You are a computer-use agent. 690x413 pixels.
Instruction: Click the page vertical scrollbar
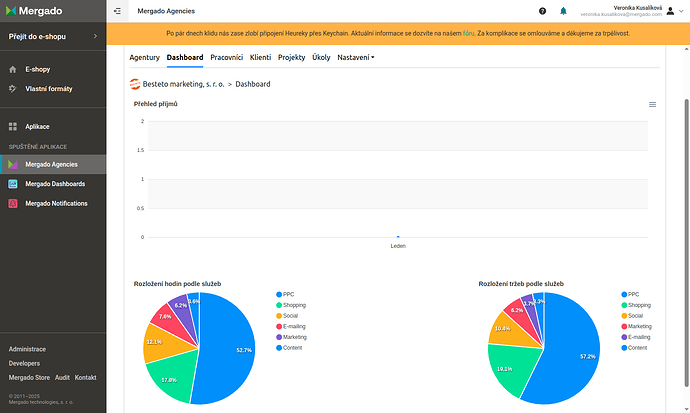[686, 243]
